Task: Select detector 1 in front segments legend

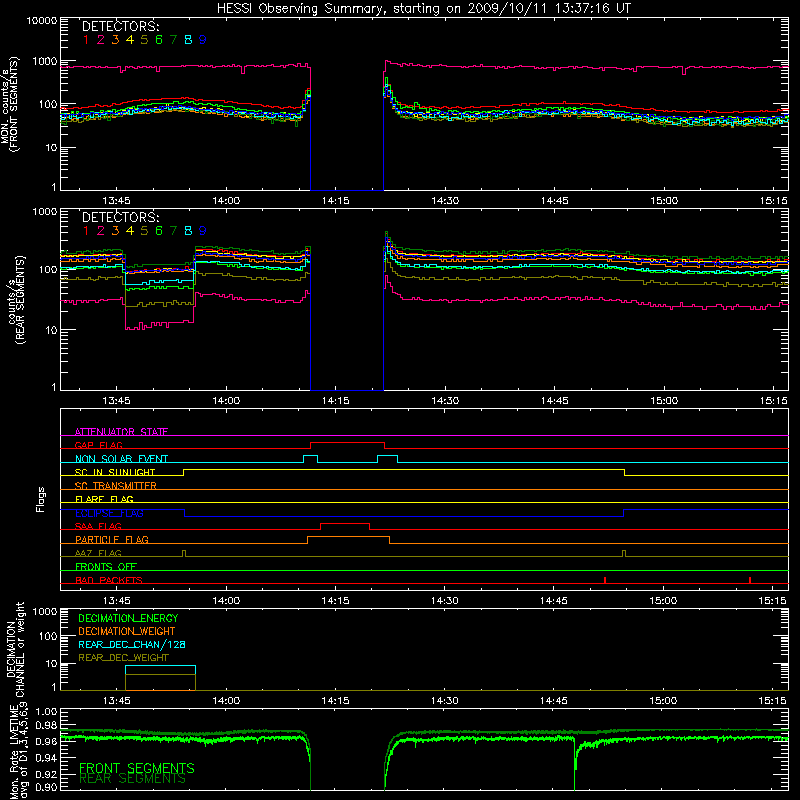Action: pyautogui.click(x=86, y=40)
